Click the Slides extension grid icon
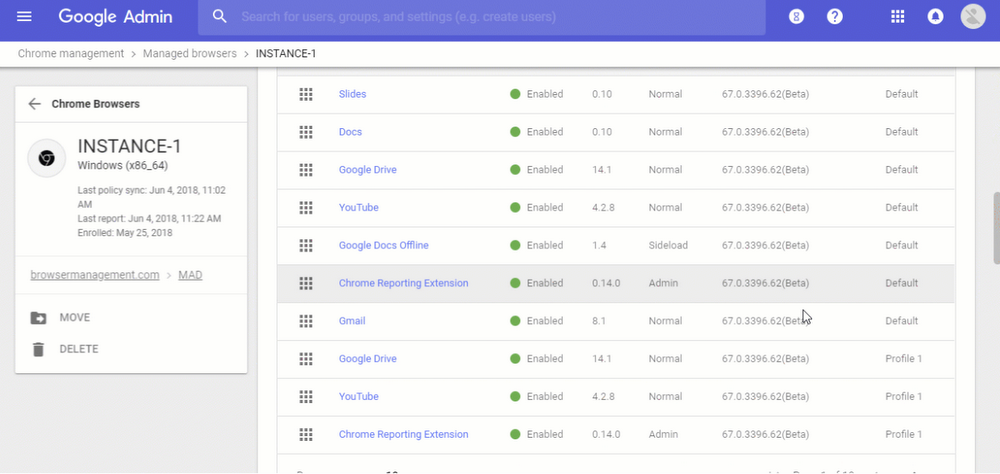 (306, 94)
